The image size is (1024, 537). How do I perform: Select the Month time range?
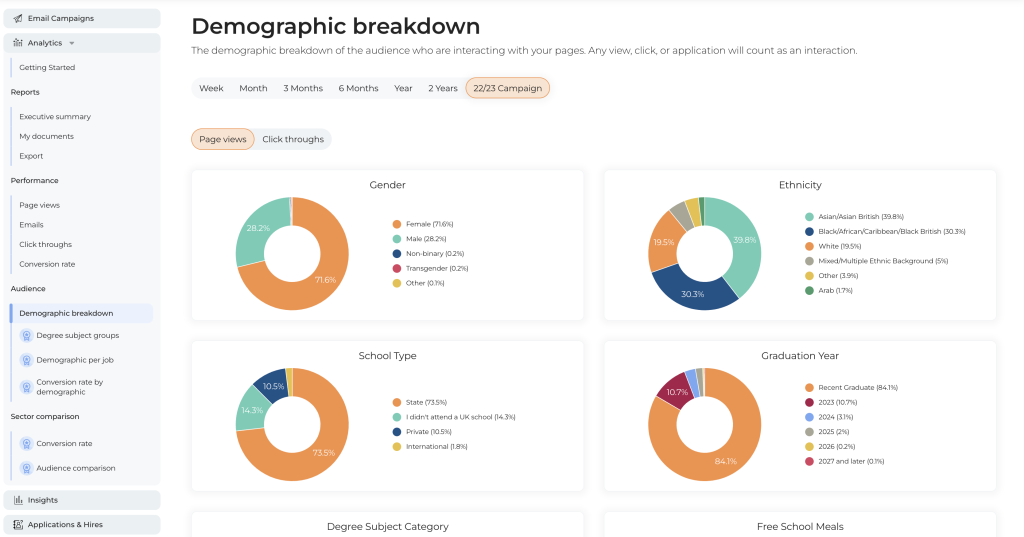(x=253, y=88)
